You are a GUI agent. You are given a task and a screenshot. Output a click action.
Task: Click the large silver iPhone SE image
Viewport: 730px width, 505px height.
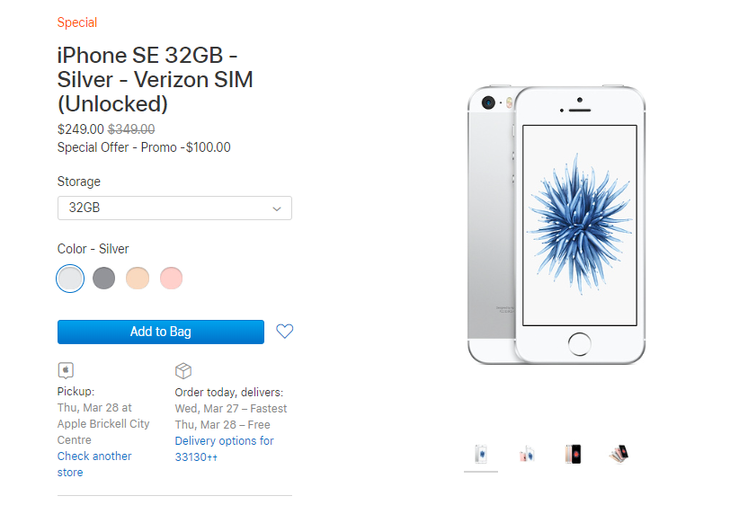[x=556, y=226]
